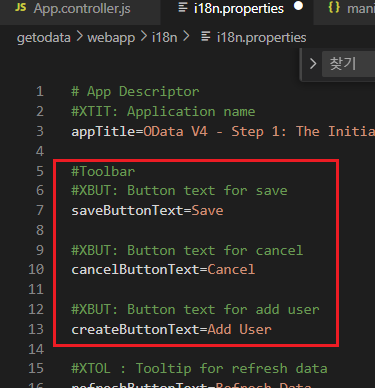Click line number 1 in the gutter
This screenshot has width=375, height=388.
40,91
